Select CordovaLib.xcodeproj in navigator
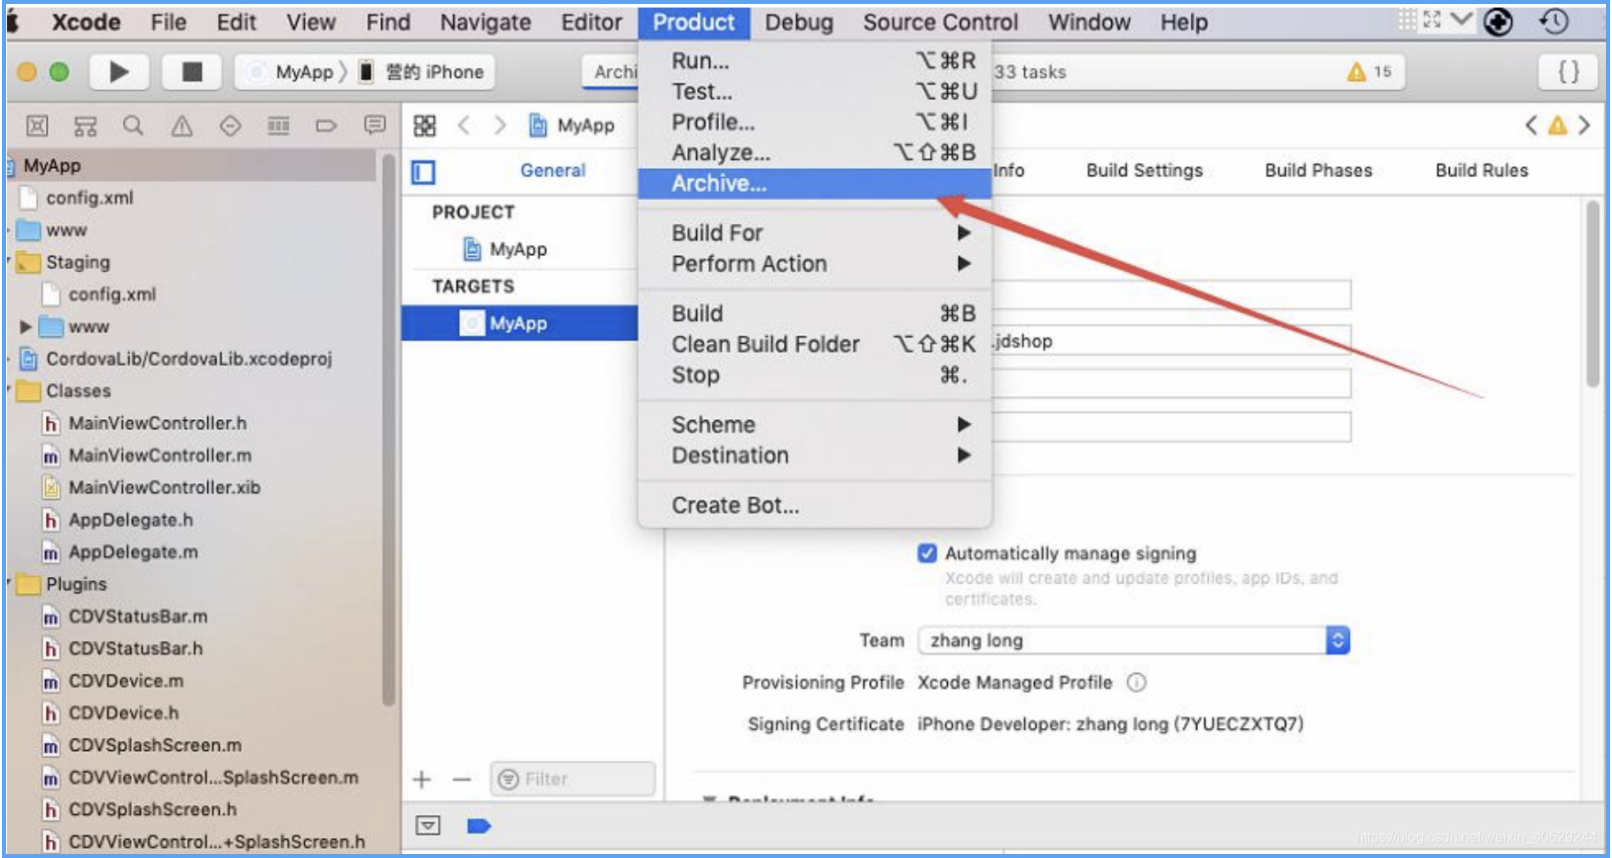1612x858 pixels. [188, 359]
